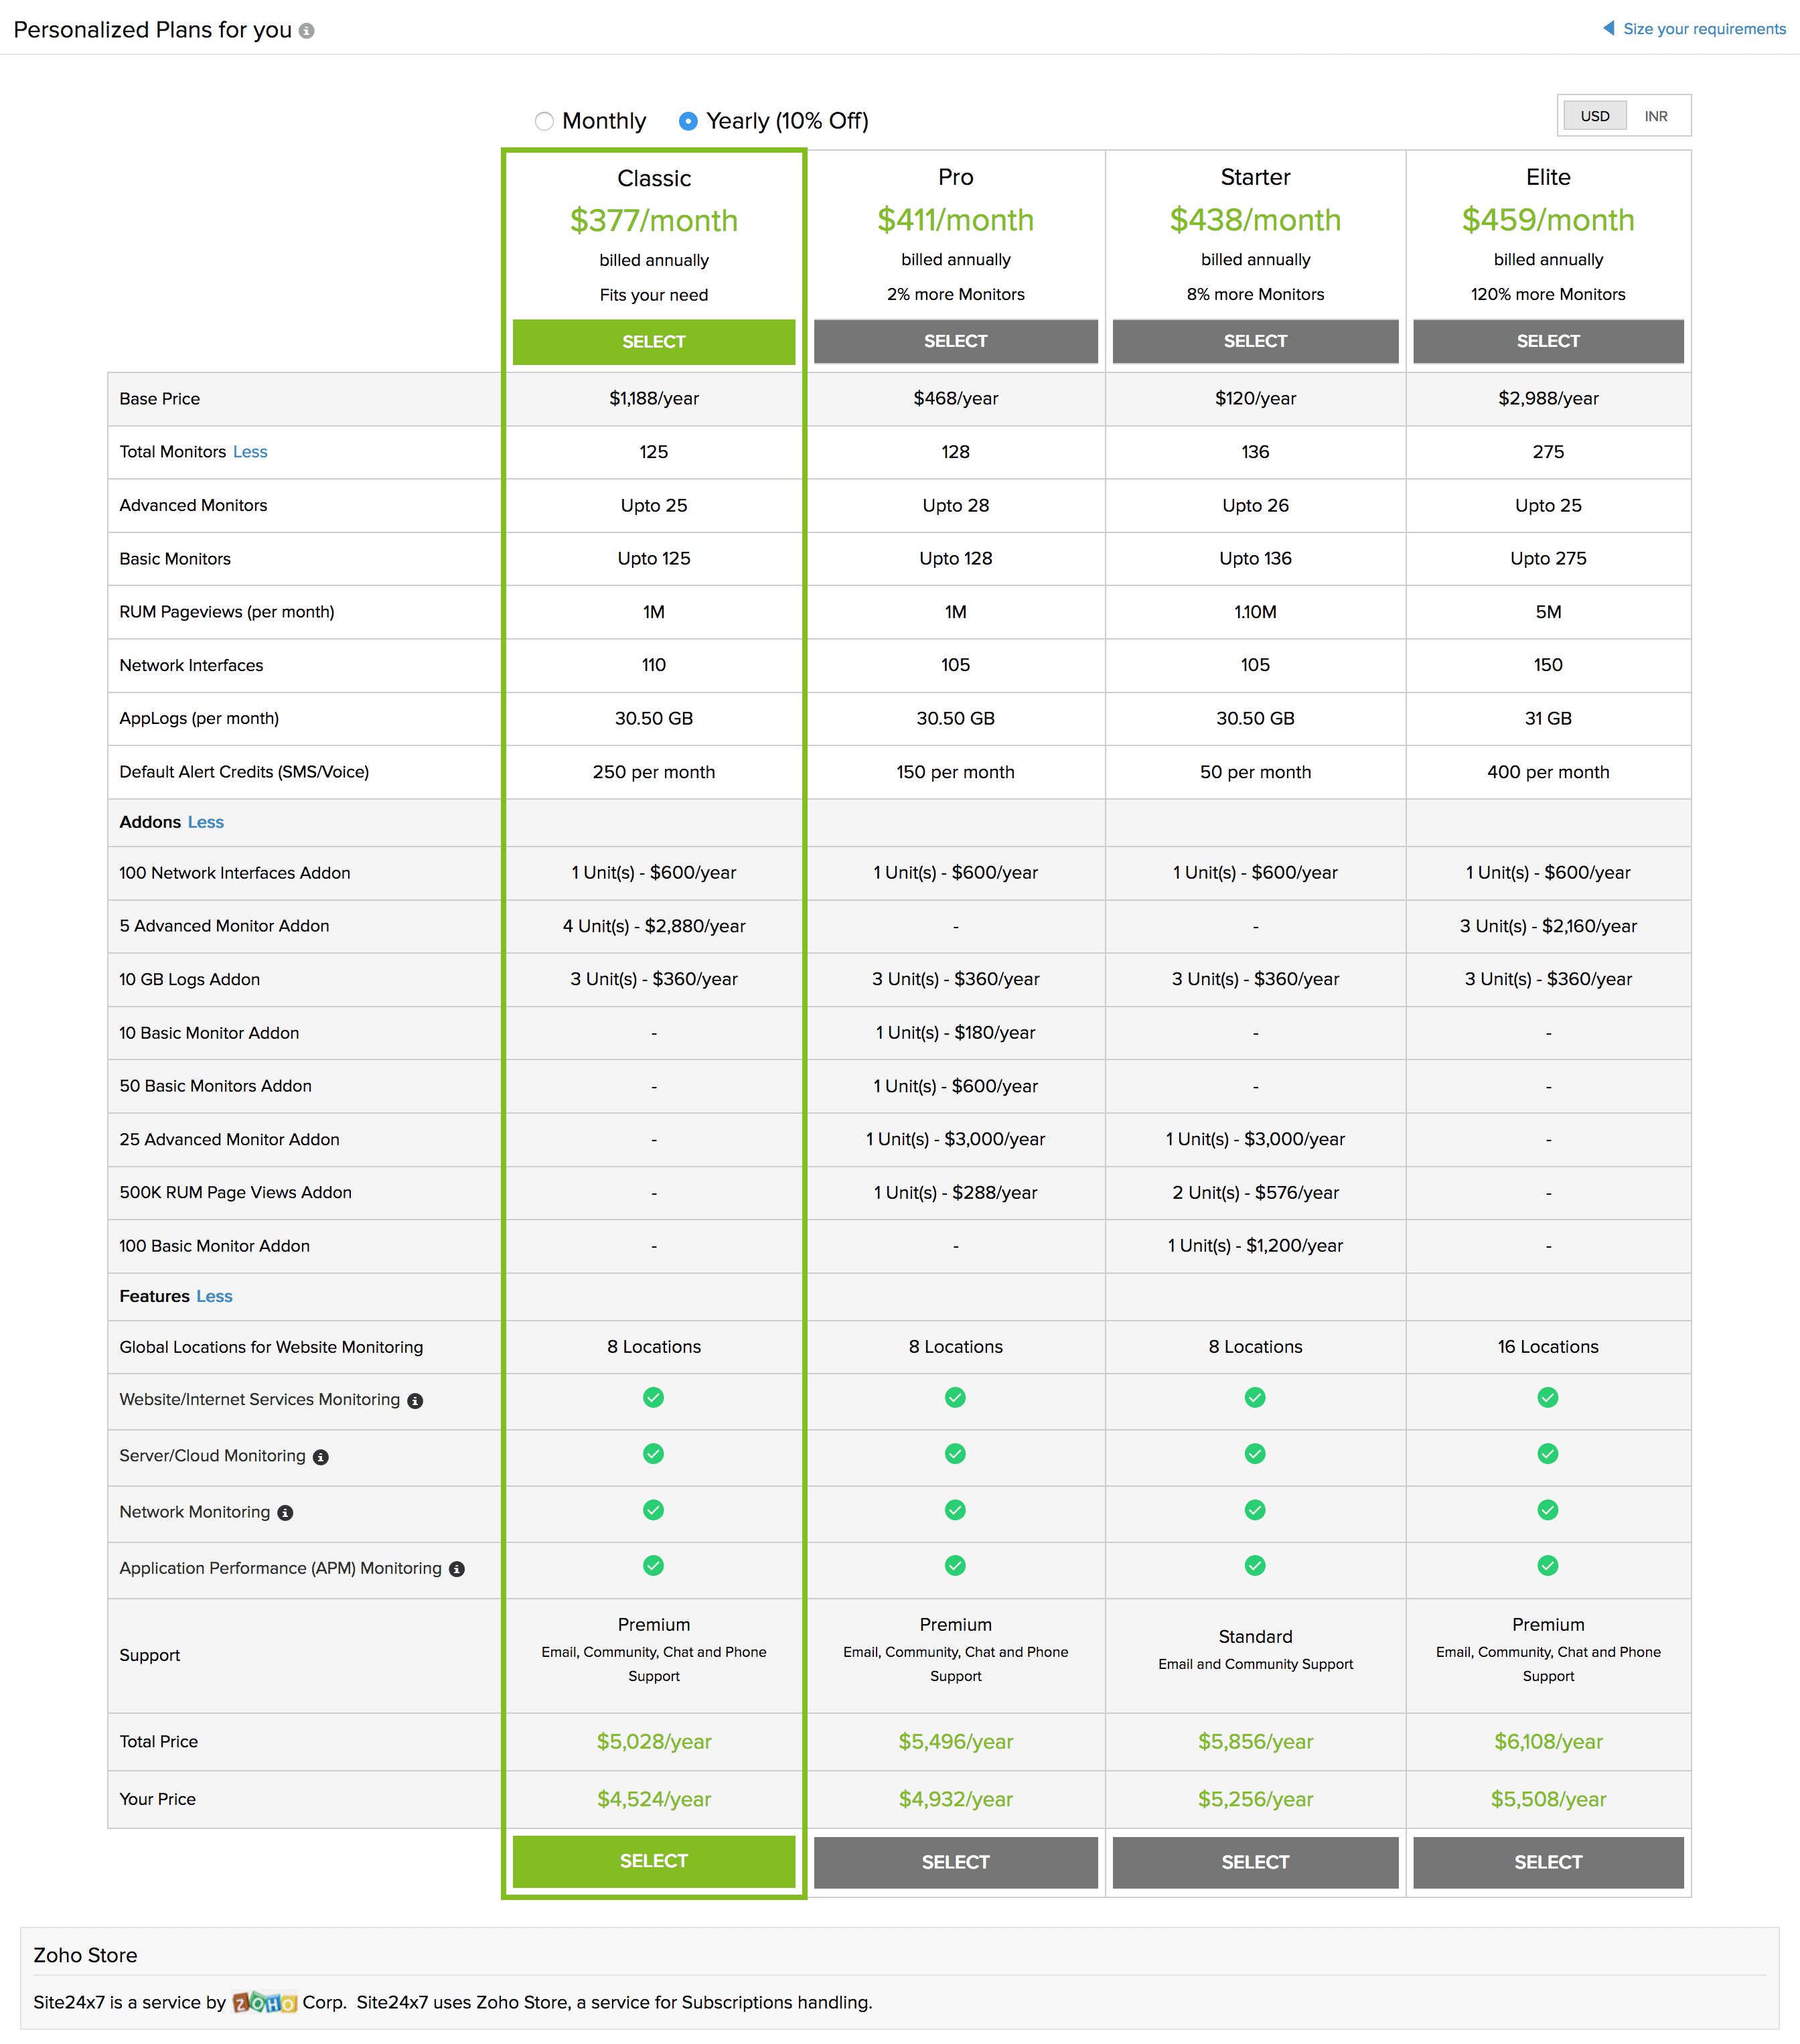Screen dimensions: 1800x2044
Task: Click info icon next to Website/Internet Services Monitoring
Action: (415, 1401)
